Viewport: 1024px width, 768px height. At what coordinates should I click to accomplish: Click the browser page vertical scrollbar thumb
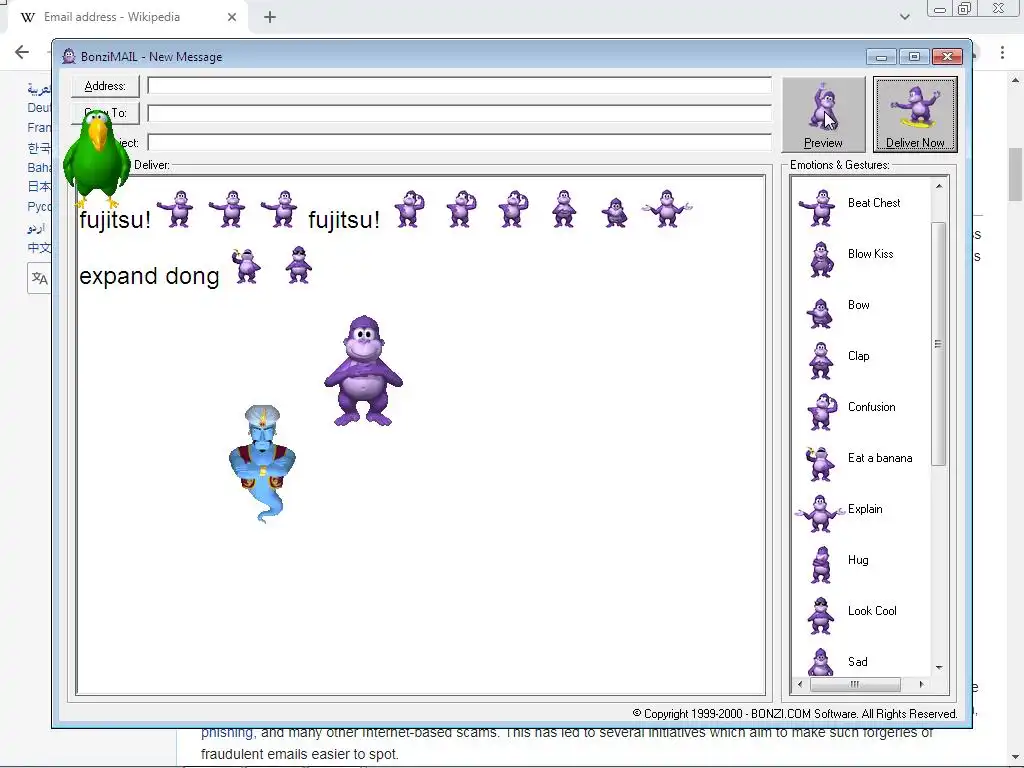(1014, 174)
